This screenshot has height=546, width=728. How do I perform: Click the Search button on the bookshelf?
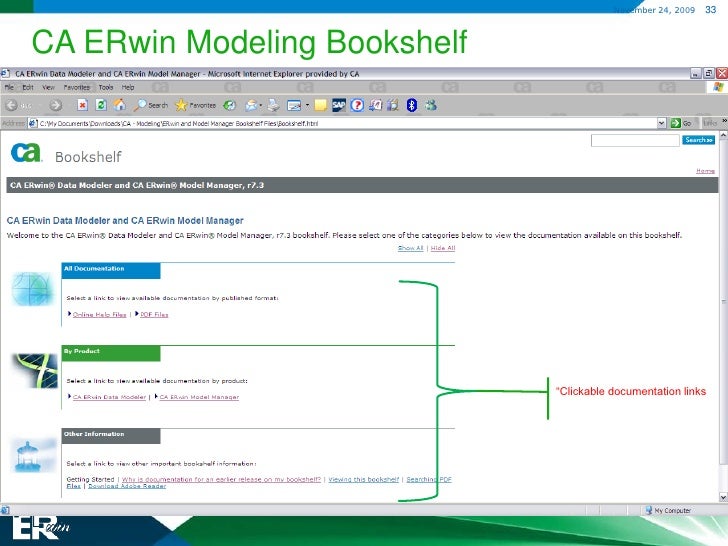(698, 140)
